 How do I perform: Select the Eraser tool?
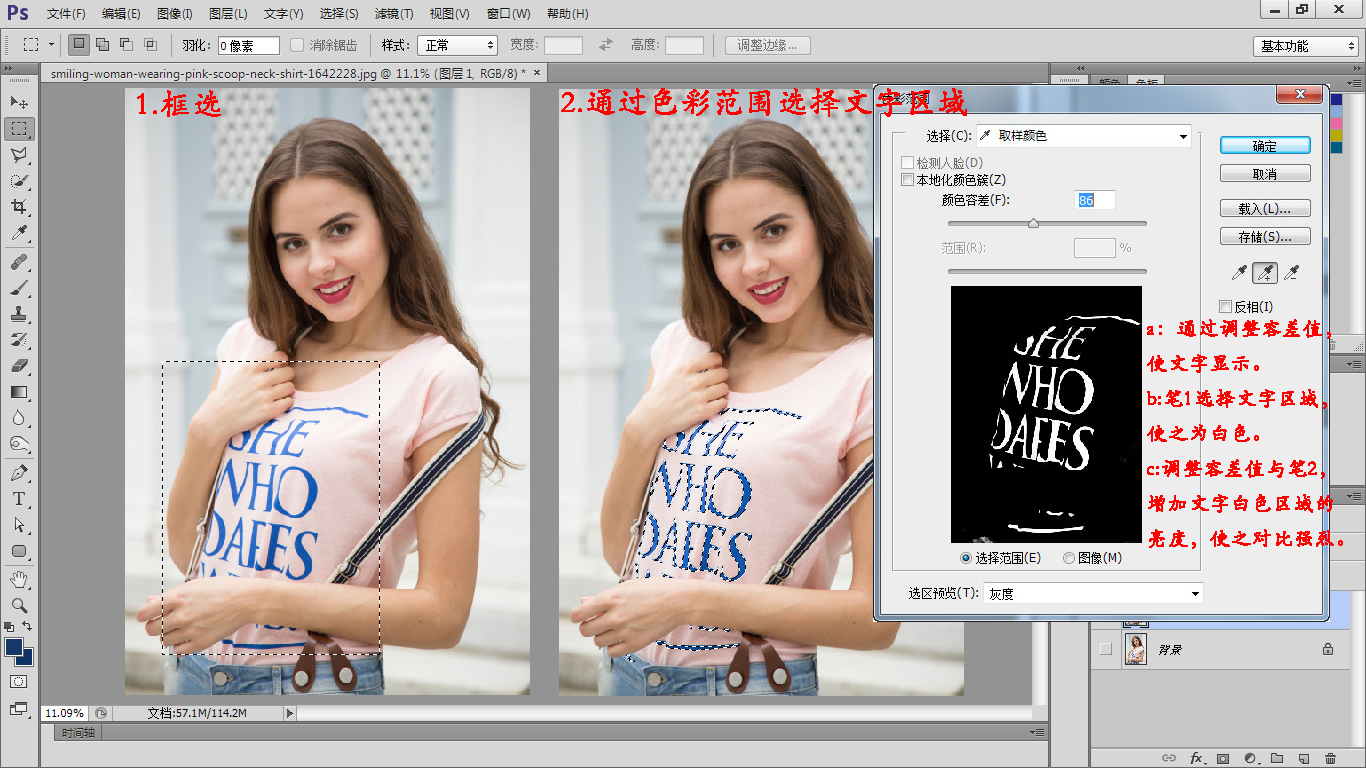pos(19,366)
